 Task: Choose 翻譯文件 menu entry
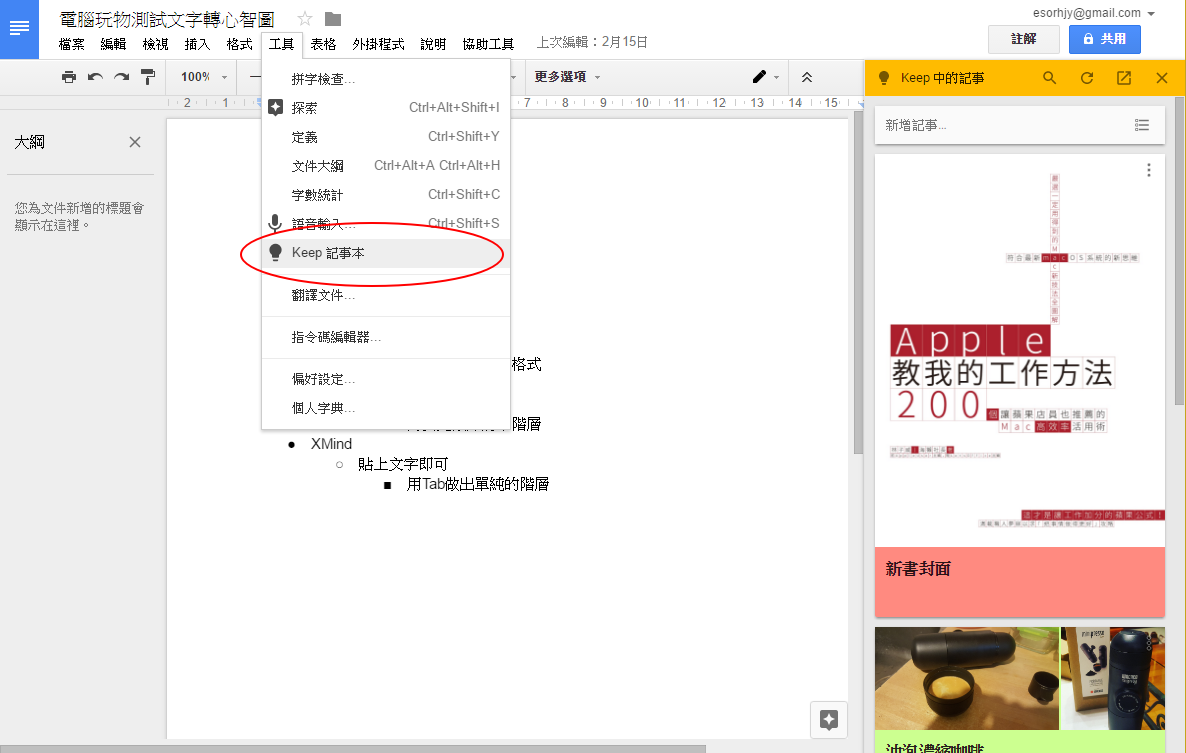(x=386, y=296)
